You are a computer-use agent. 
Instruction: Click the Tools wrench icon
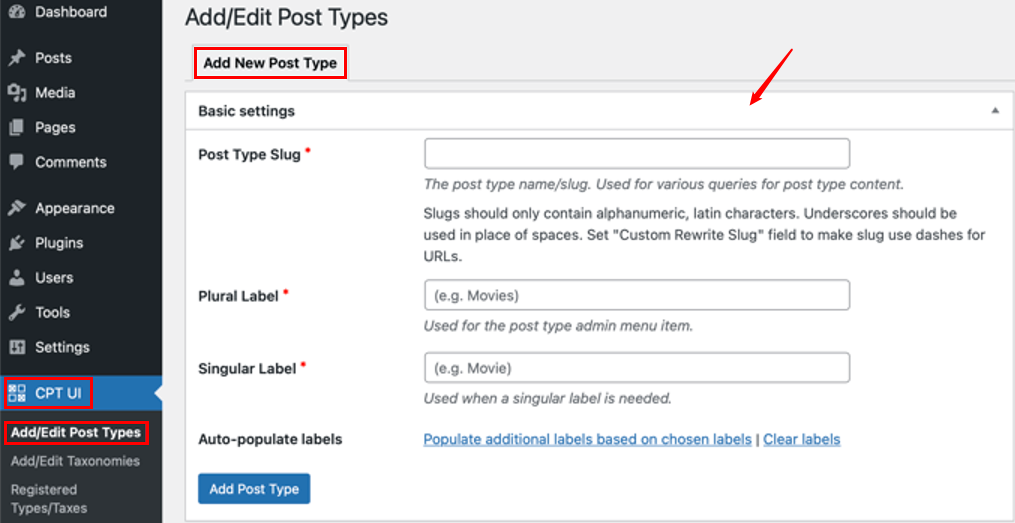pos(17,313)
